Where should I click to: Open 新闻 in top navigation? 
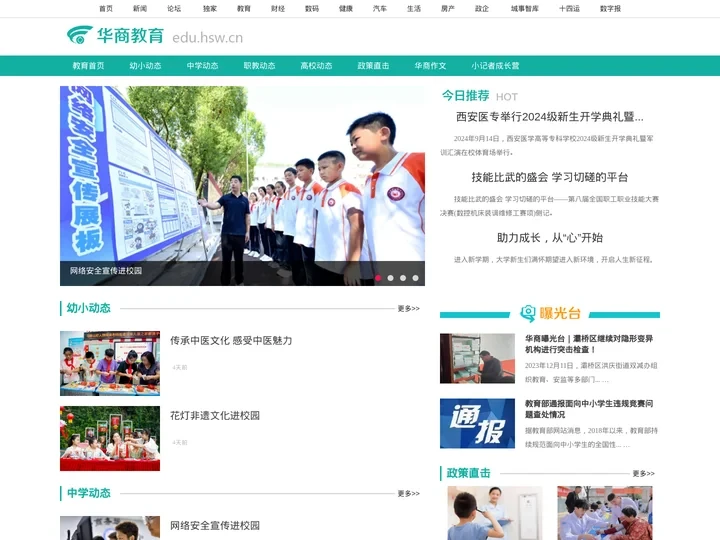(140, 9)
